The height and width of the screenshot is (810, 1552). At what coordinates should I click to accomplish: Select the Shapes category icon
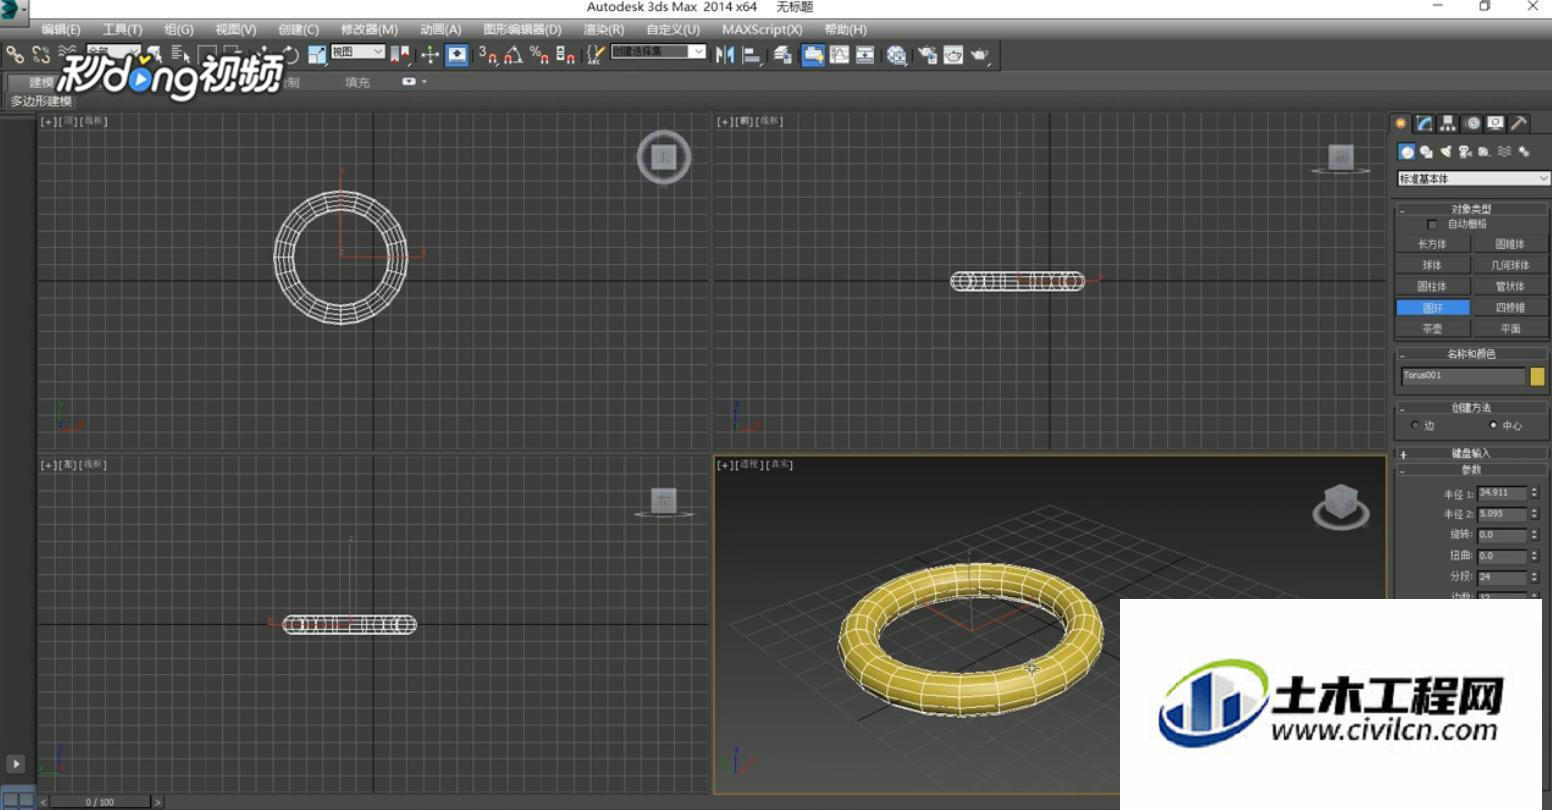1426,152
